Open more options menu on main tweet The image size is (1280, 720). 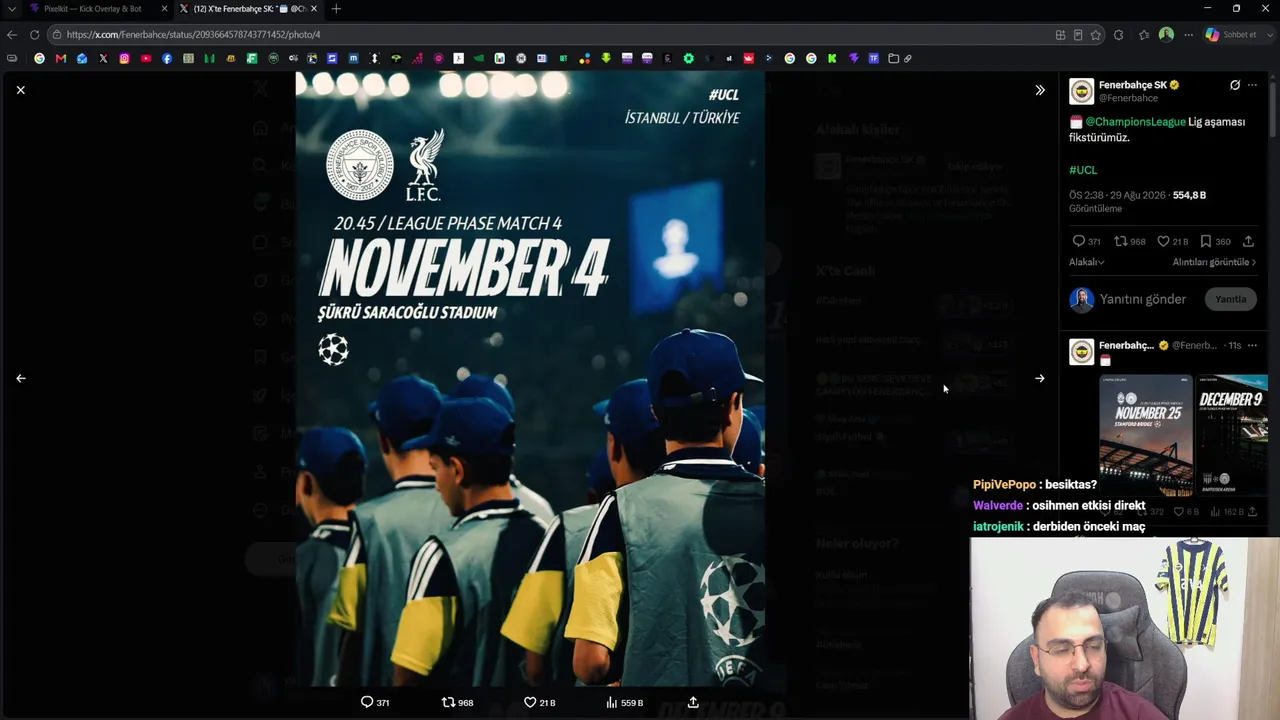pos(1252,85)
